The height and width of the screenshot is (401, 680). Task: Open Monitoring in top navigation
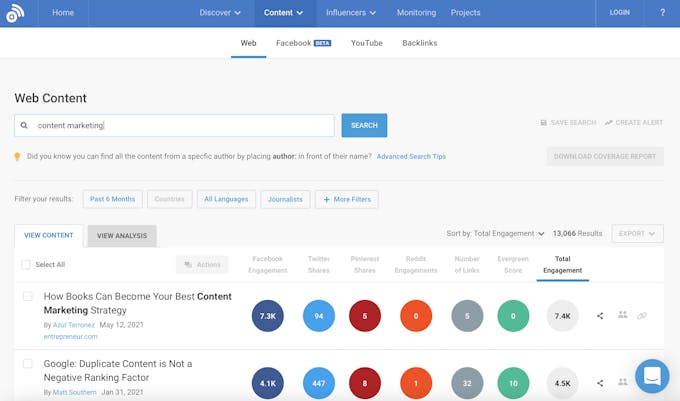[x=416, y=13]
